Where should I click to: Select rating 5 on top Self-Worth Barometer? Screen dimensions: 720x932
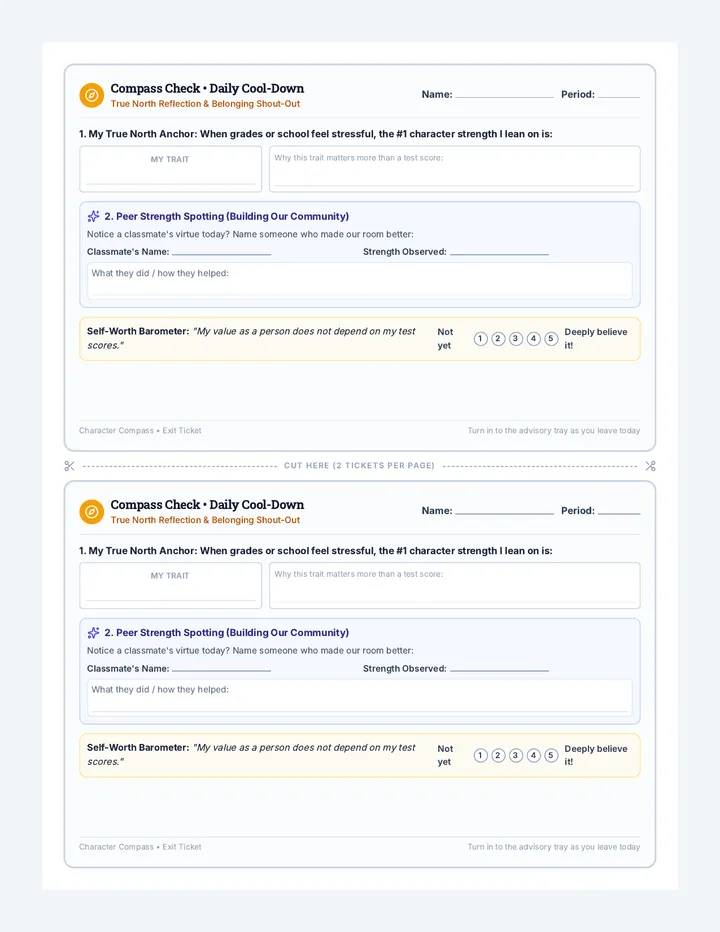(551, 339)
